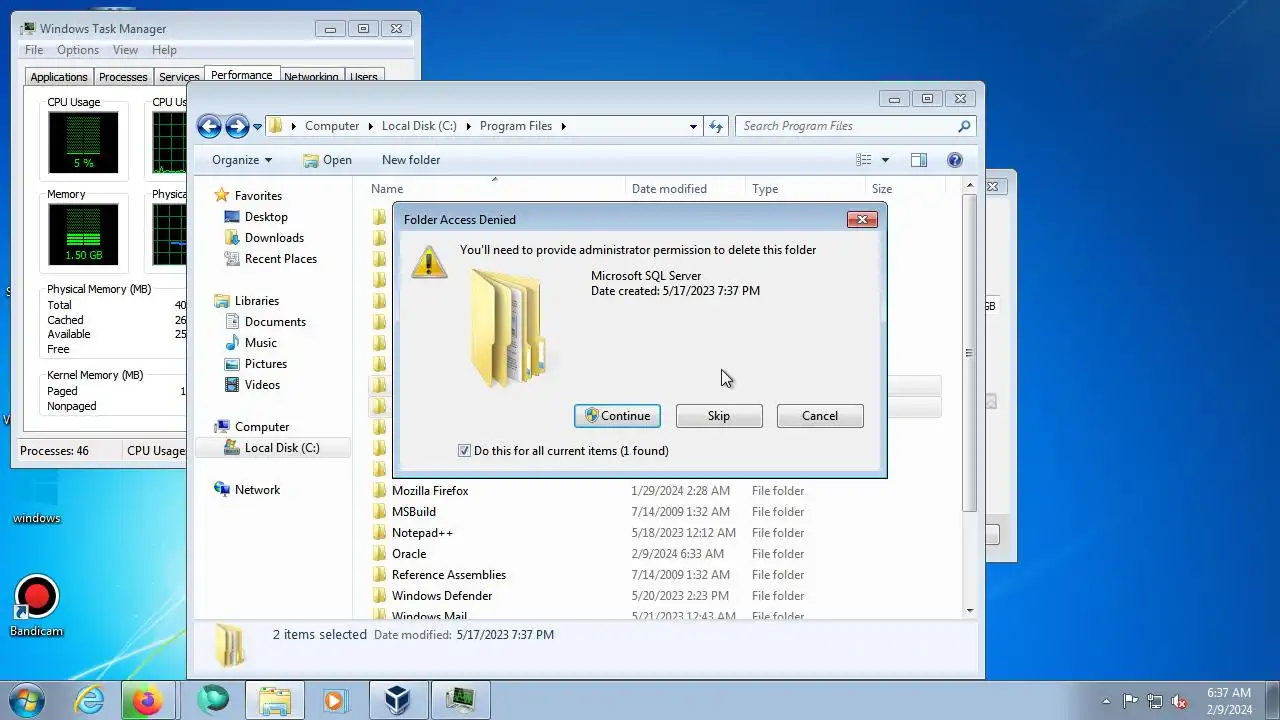Click Computer in the address breadcrumb

tap(332, 126)
